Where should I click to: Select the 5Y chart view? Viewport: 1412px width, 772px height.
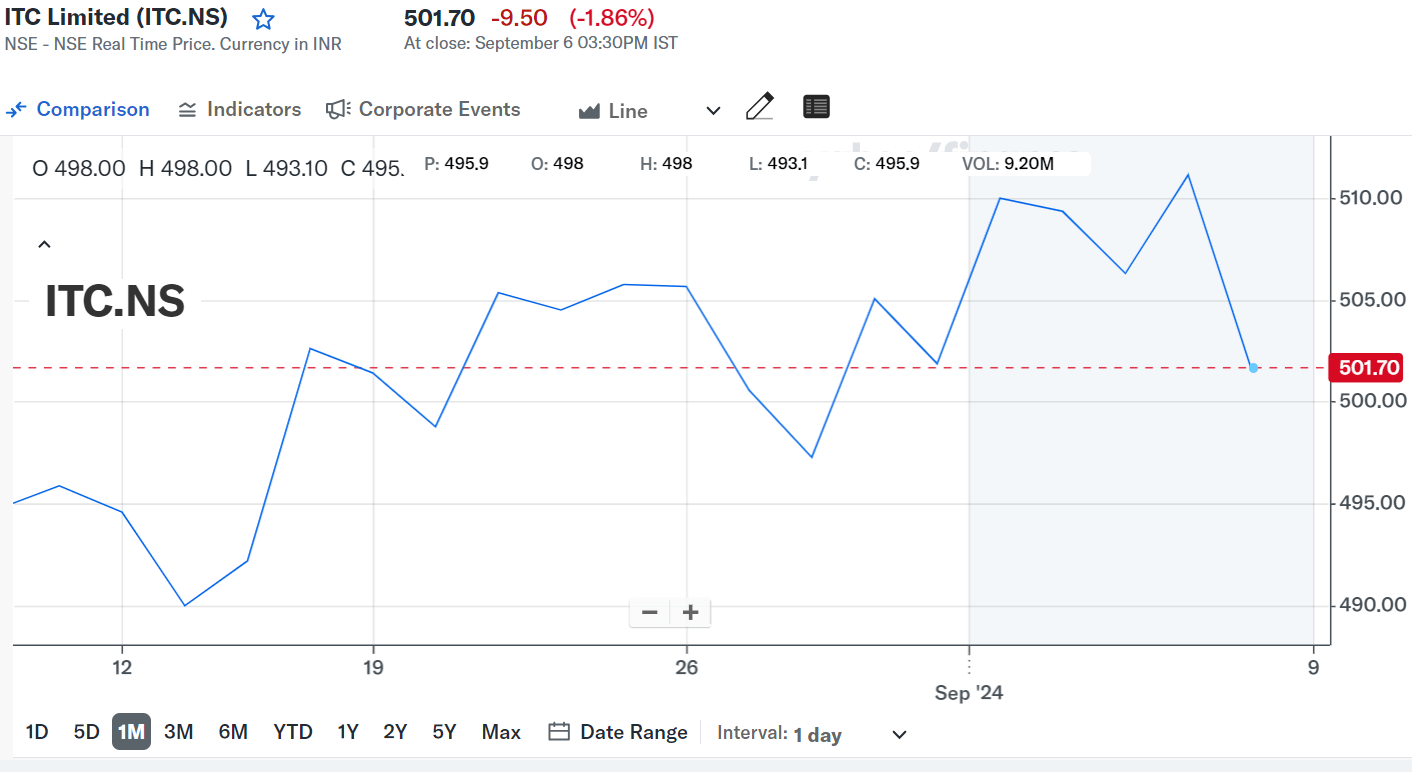pos(444,731)
